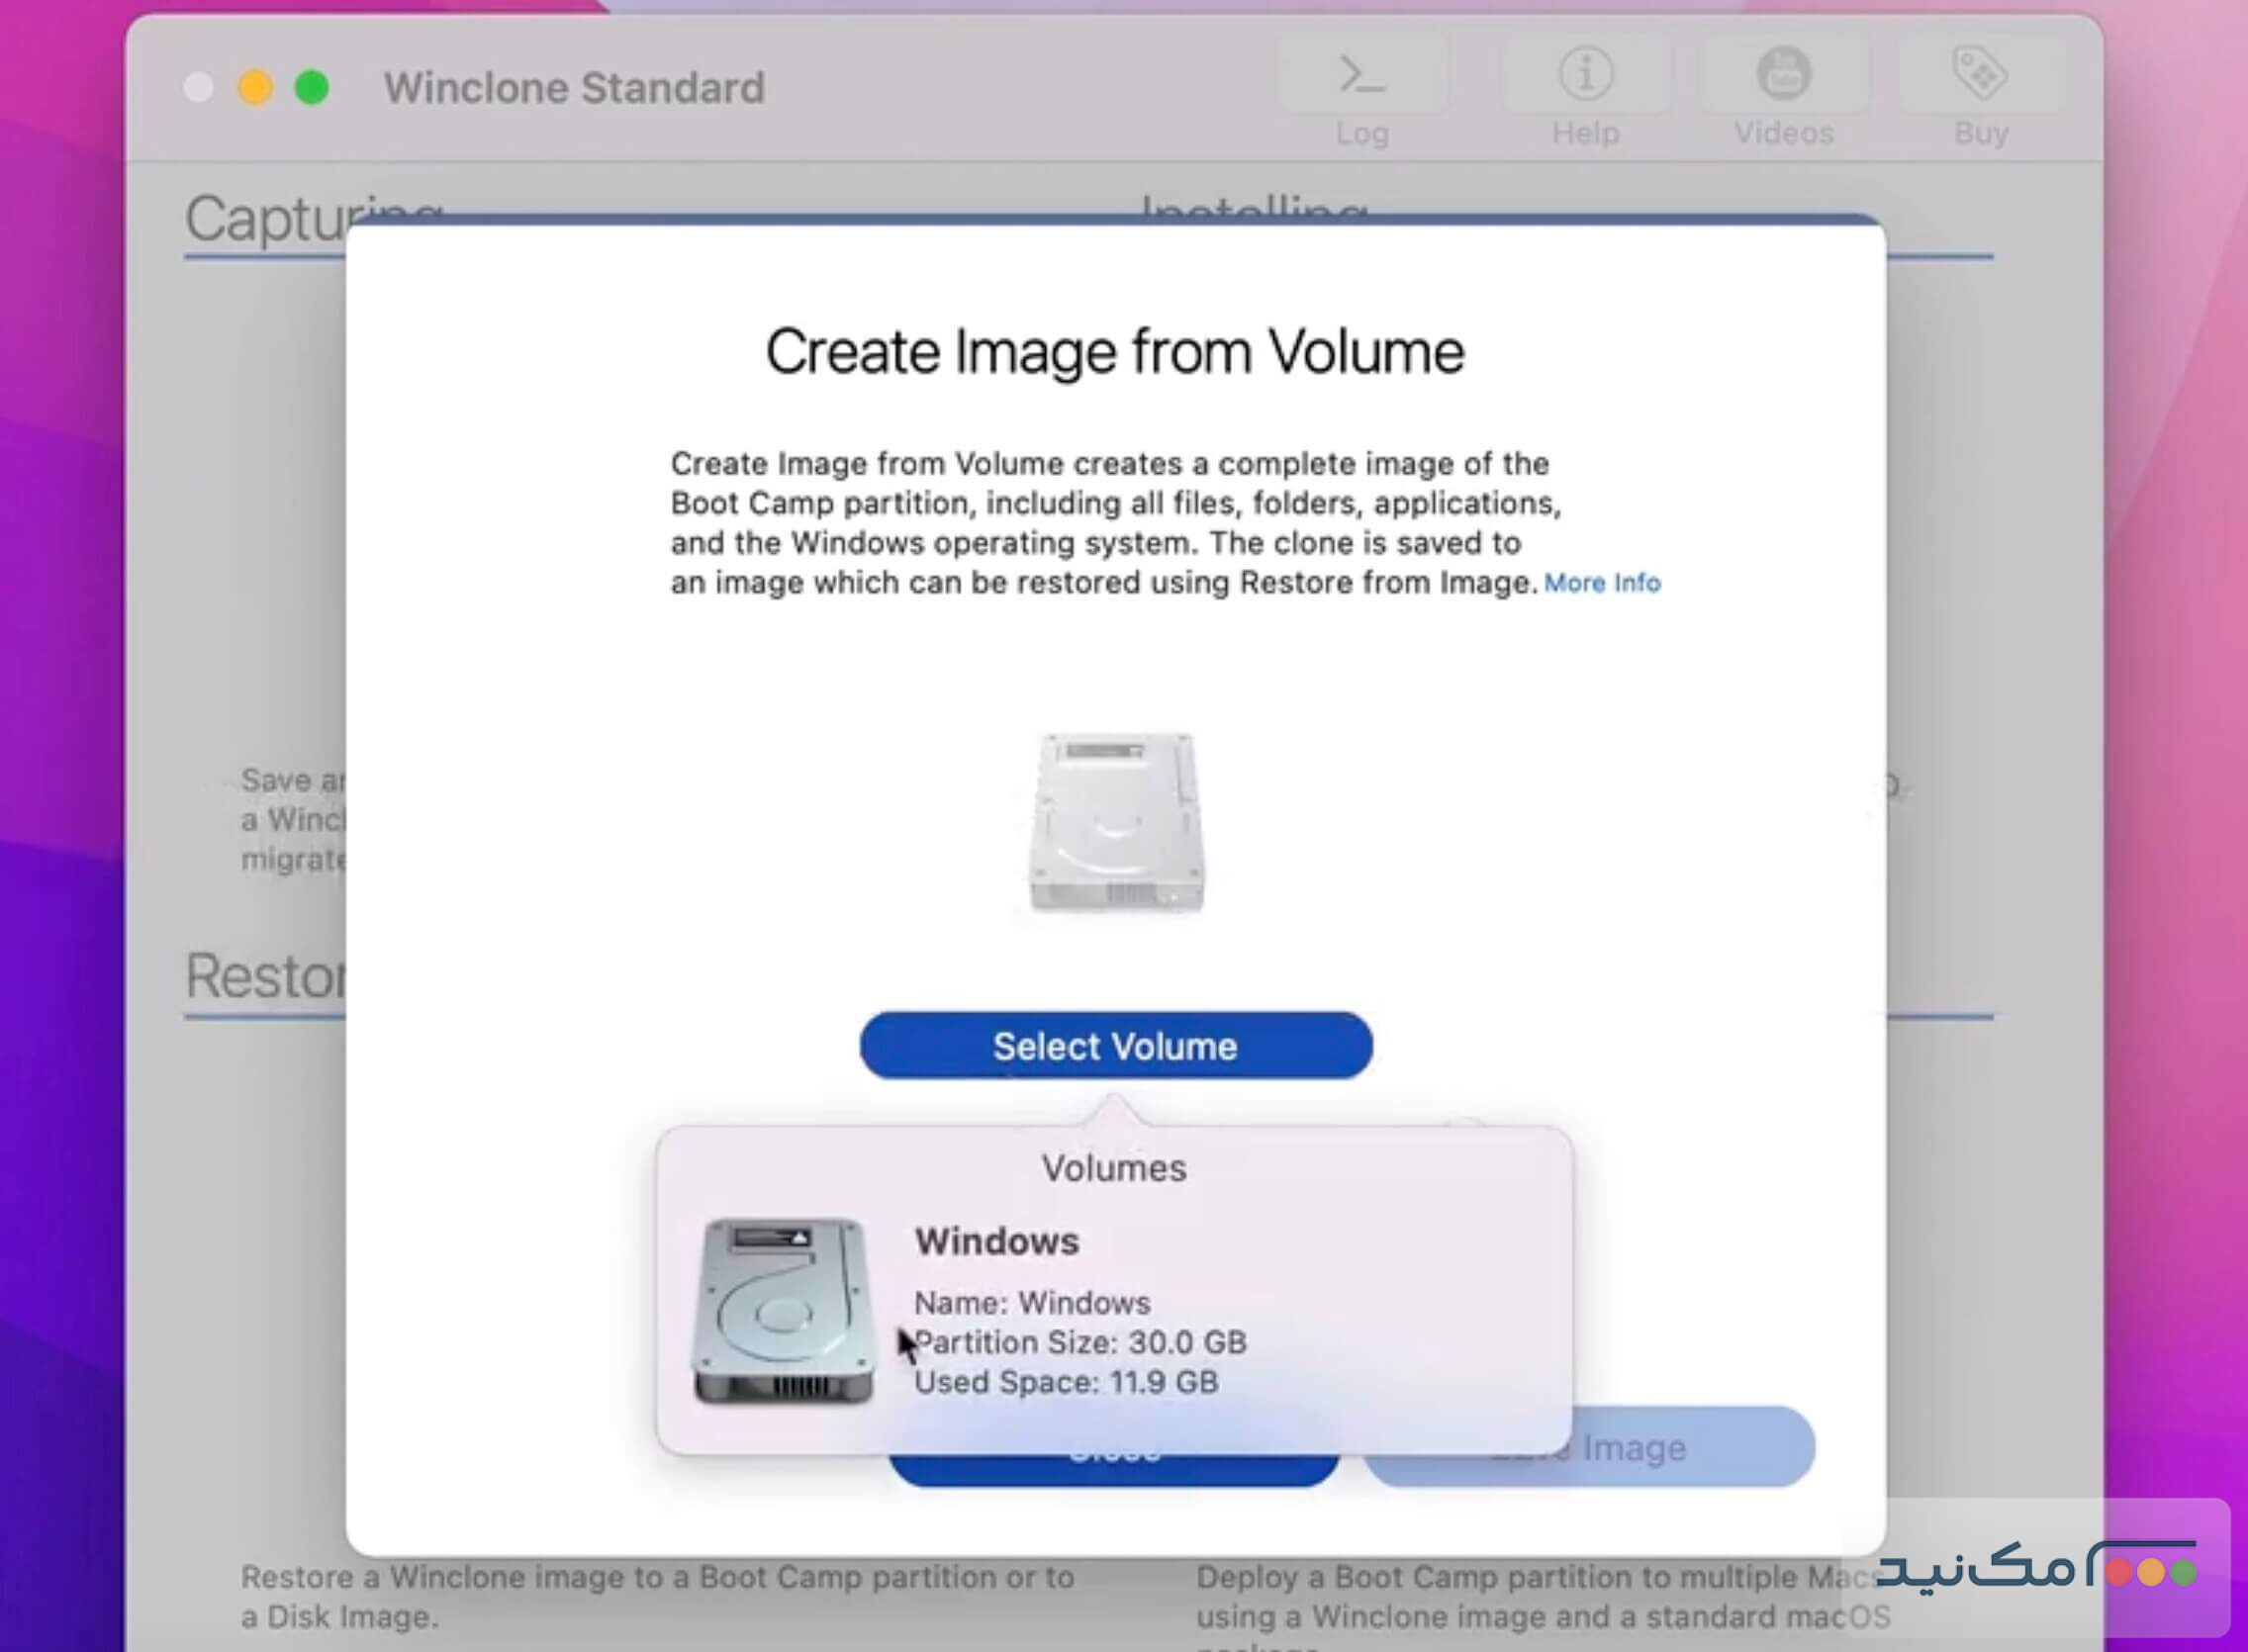Minimize the window with the yellow traffic light

[x=256, y=87]
